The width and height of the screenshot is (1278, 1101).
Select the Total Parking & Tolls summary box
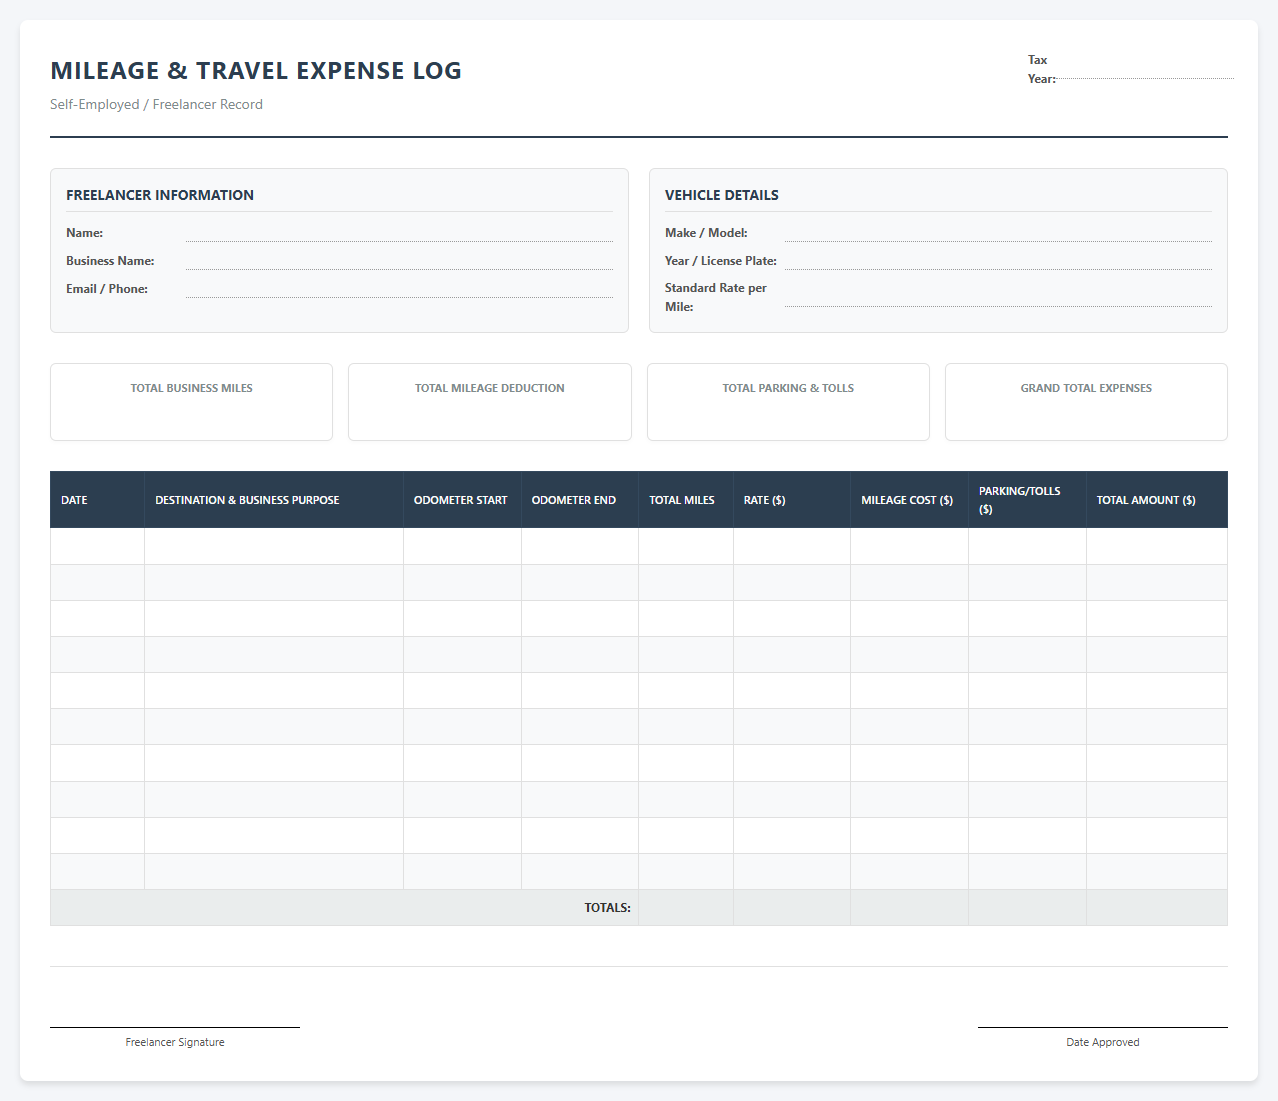point(788,402)
